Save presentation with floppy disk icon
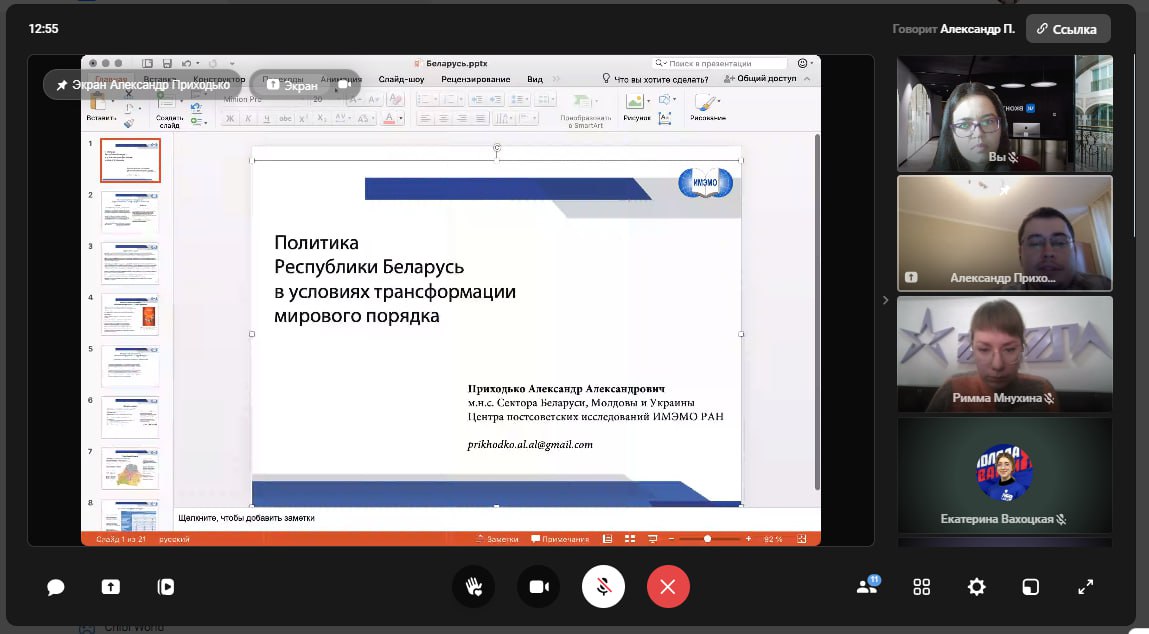Screen dimensions: 1149x634 pyautogui.click(x=167, y=64)
